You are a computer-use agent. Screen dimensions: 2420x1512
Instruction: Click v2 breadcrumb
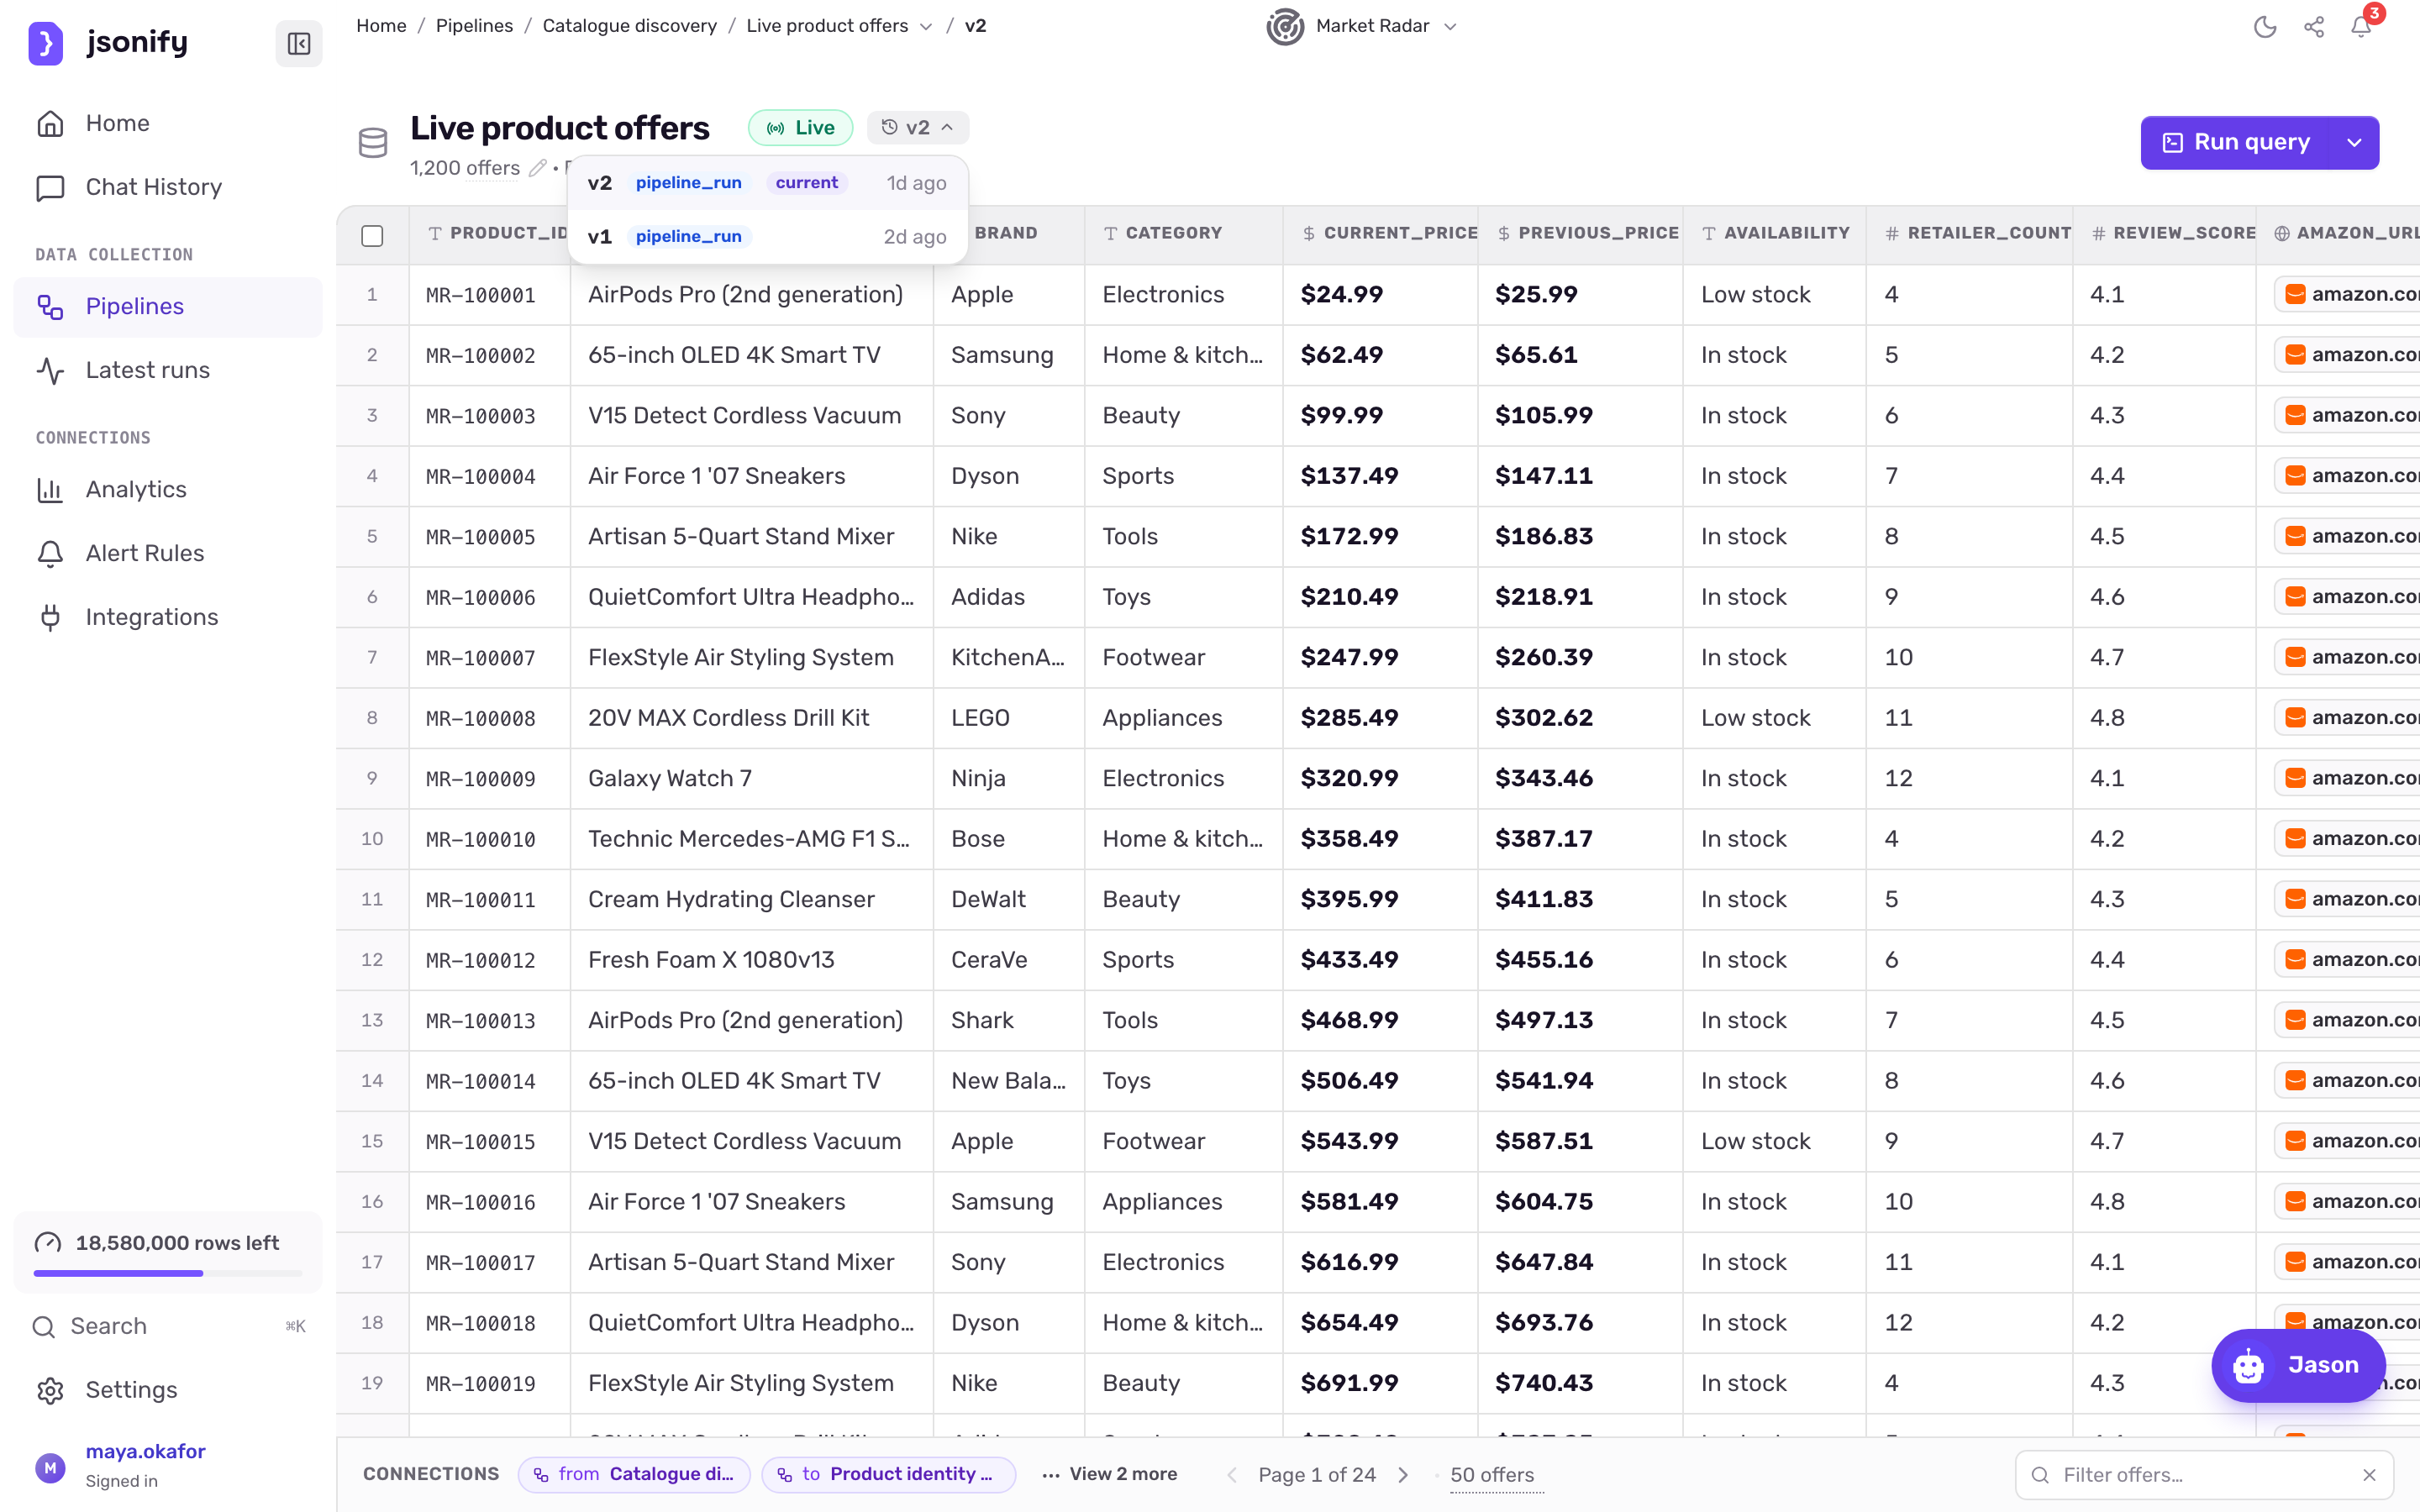(975, 26)
